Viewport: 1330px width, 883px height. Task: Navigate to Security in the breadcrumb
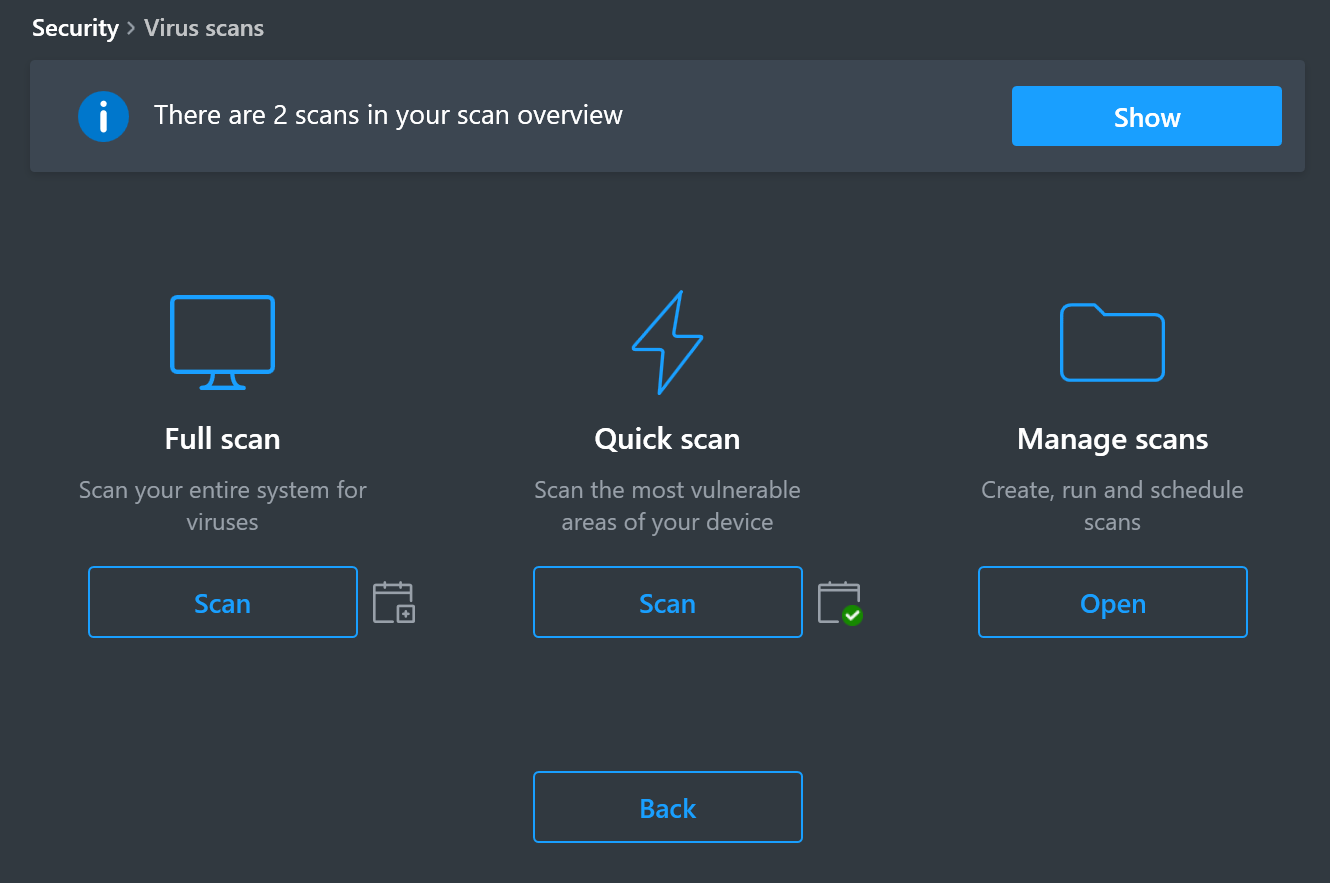(x=75, y=28)
